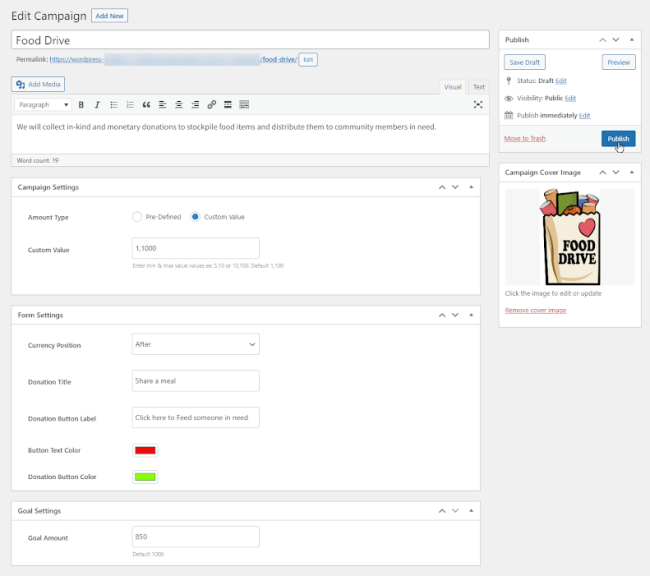Screen dimensions: 650x576
Task: Switch to the Visual editor tab
Action: tap(453, 87)
